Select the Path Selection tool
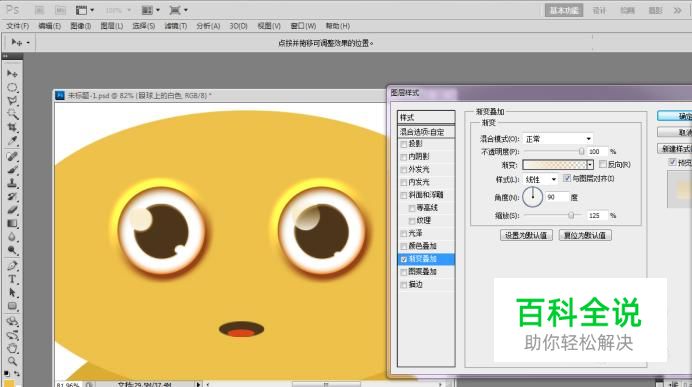 pos(12,292)
